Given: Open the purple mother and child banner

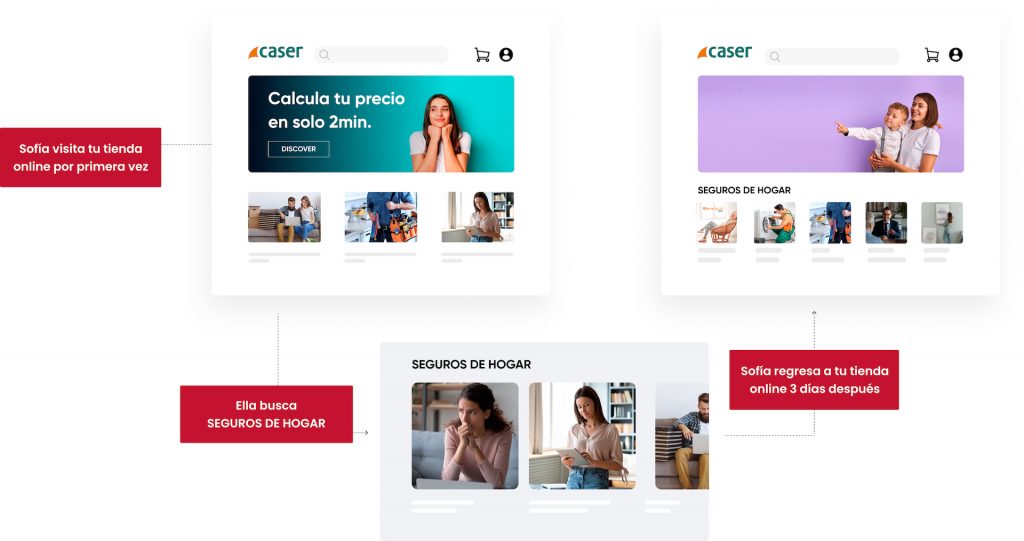Looking at the screenshot, I should tap(831, 124).
